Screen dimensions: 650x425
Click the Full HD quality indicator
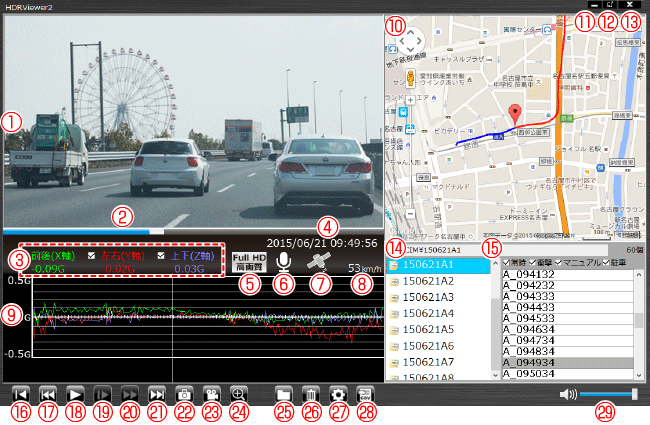pos(249,262)
